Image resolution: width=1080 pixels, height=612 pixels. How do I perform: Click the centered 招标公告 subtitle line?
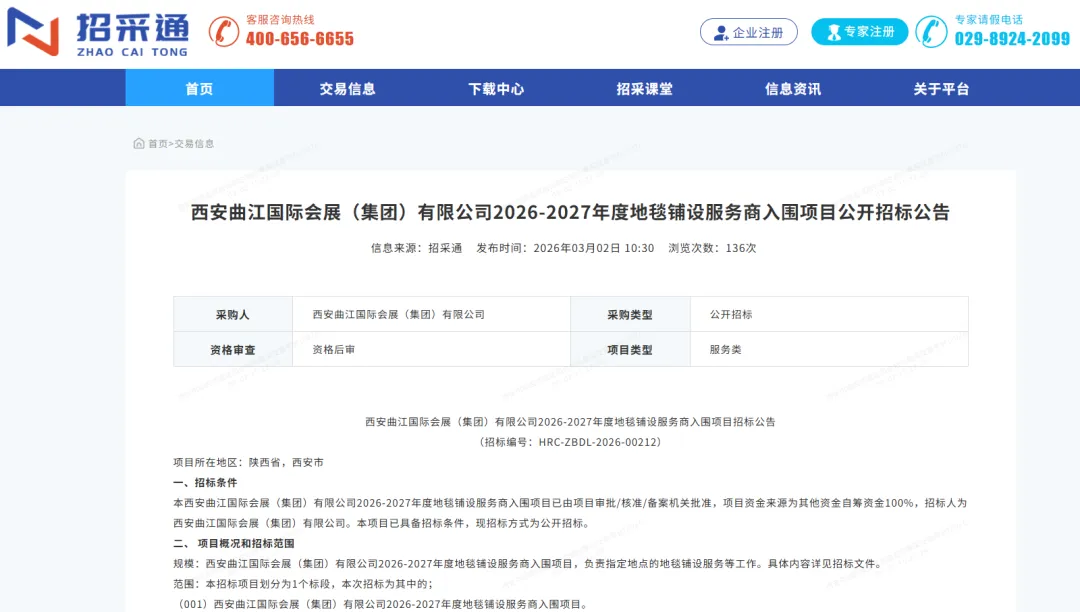pos(570,422)
